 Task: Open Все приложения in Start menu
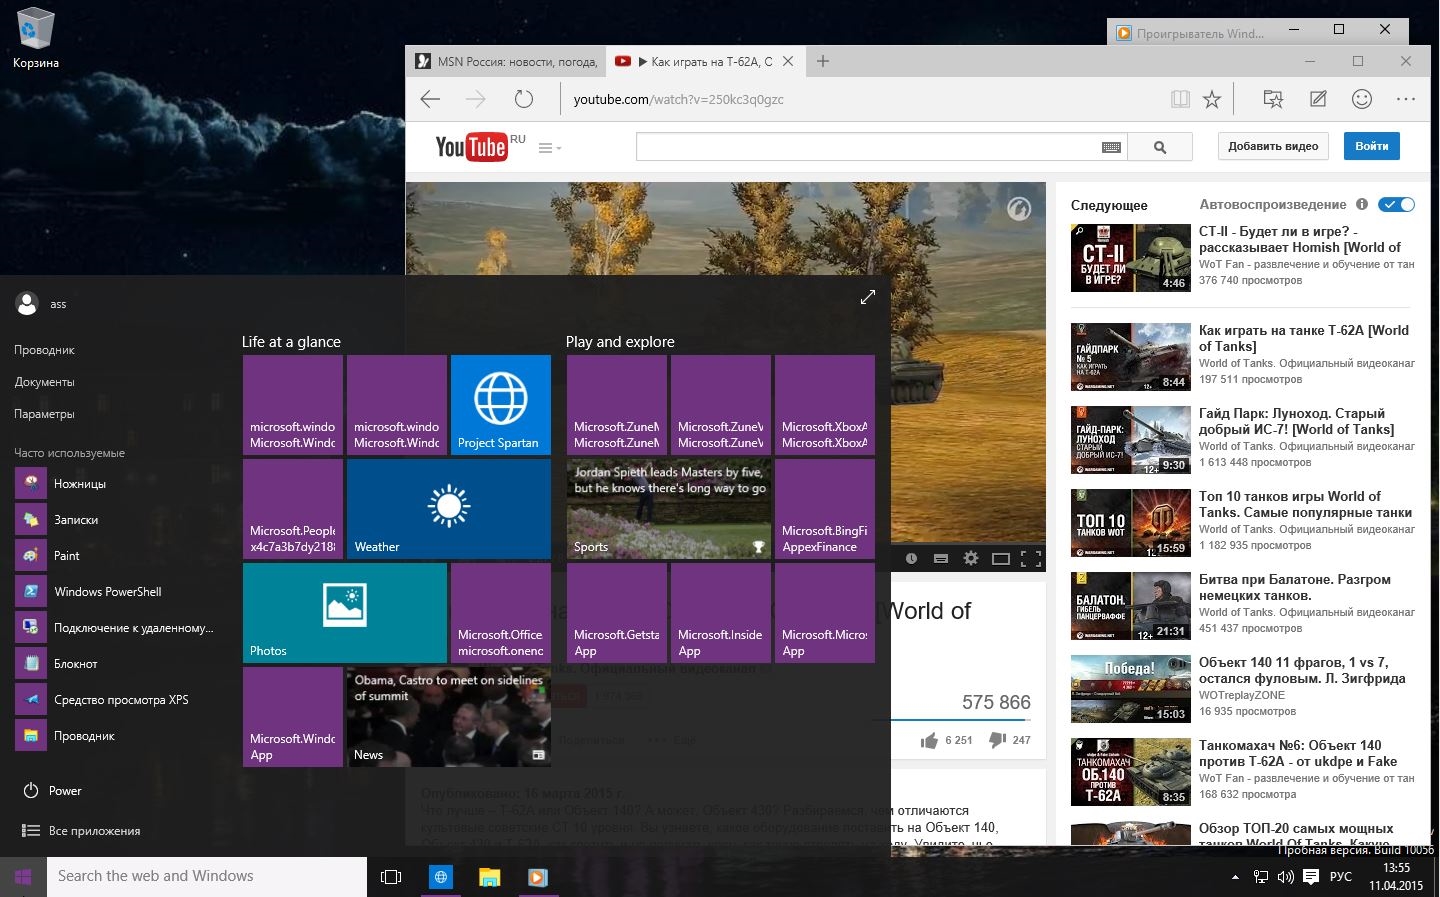(94, 831)
